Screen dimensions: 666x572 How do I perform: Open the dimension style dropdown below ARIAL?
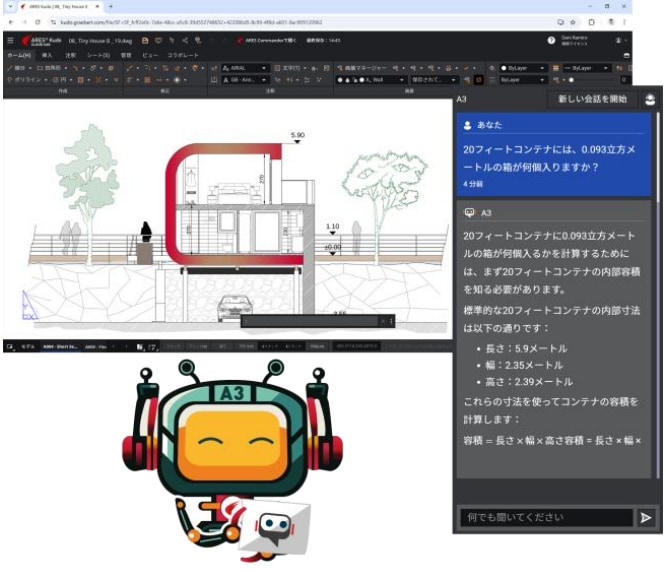tap(244, 79)
